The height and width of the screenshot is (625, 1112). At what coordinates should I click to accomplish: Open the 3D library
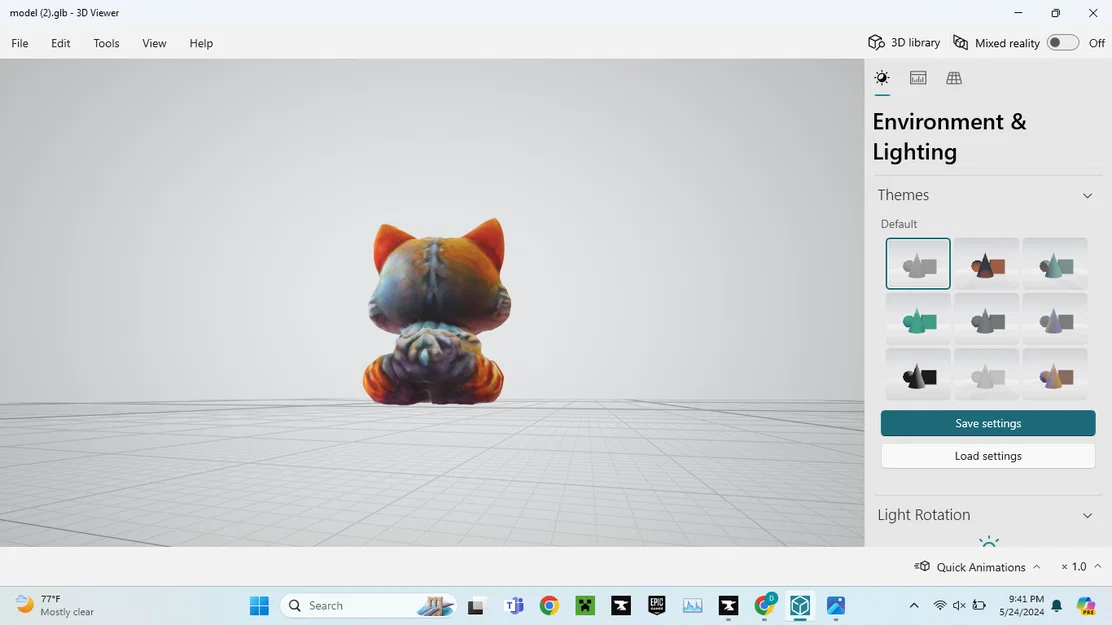[904, 43]
